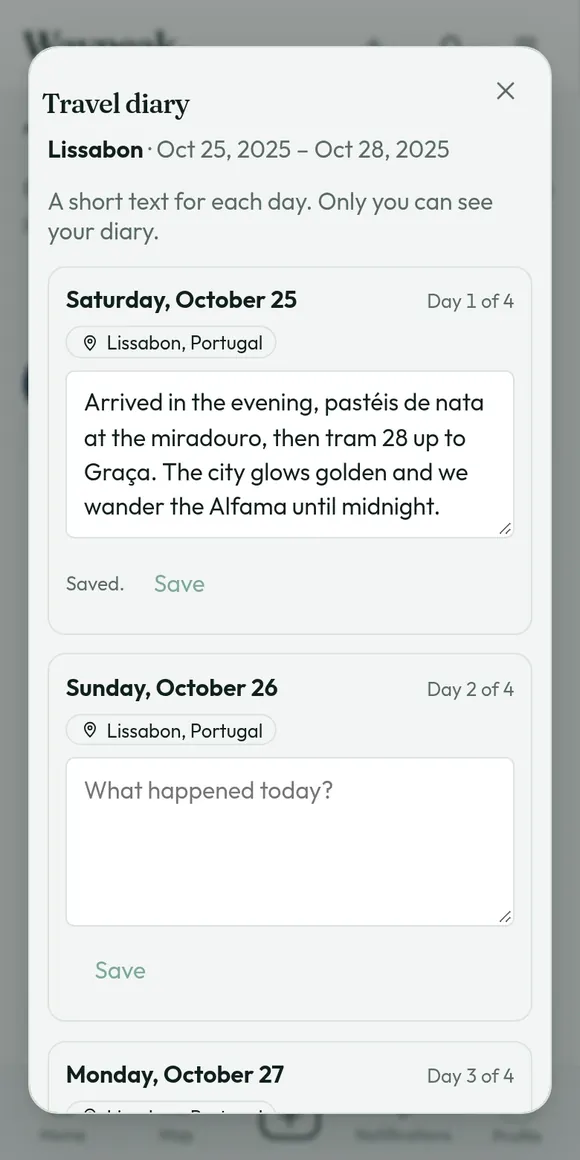The height and width of the screenshot is (1160, 580).
Task: Close the Travel diary dialog
Action: click(x=505, y=91)
